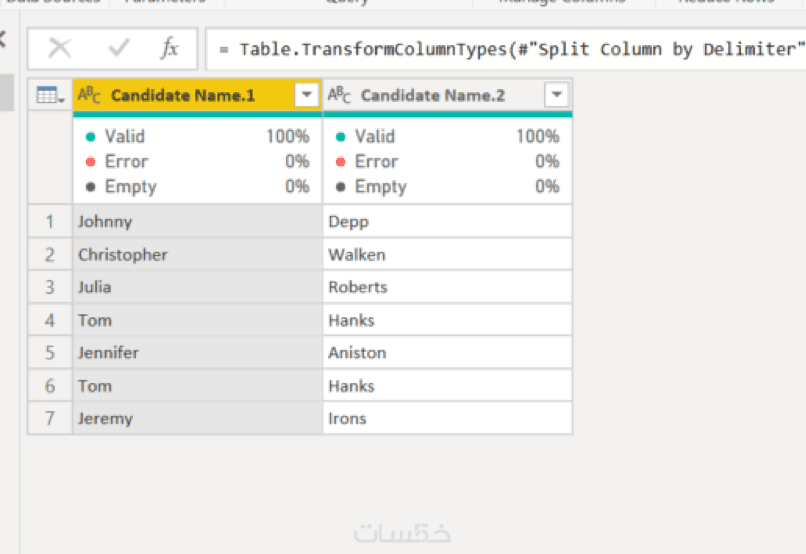
Task: Click the fx add step icon
Action: (x=170, y=48)
